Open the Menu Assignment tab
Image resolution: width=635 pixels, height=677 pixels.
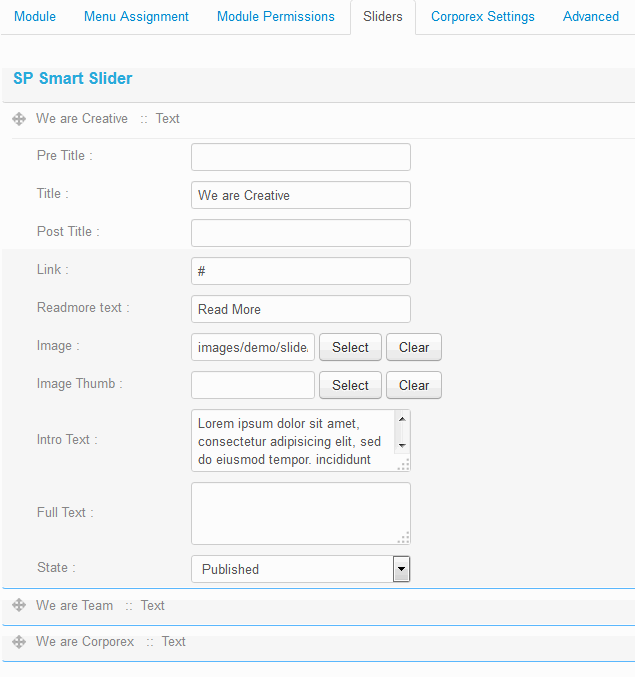click(x=136, y=16)
